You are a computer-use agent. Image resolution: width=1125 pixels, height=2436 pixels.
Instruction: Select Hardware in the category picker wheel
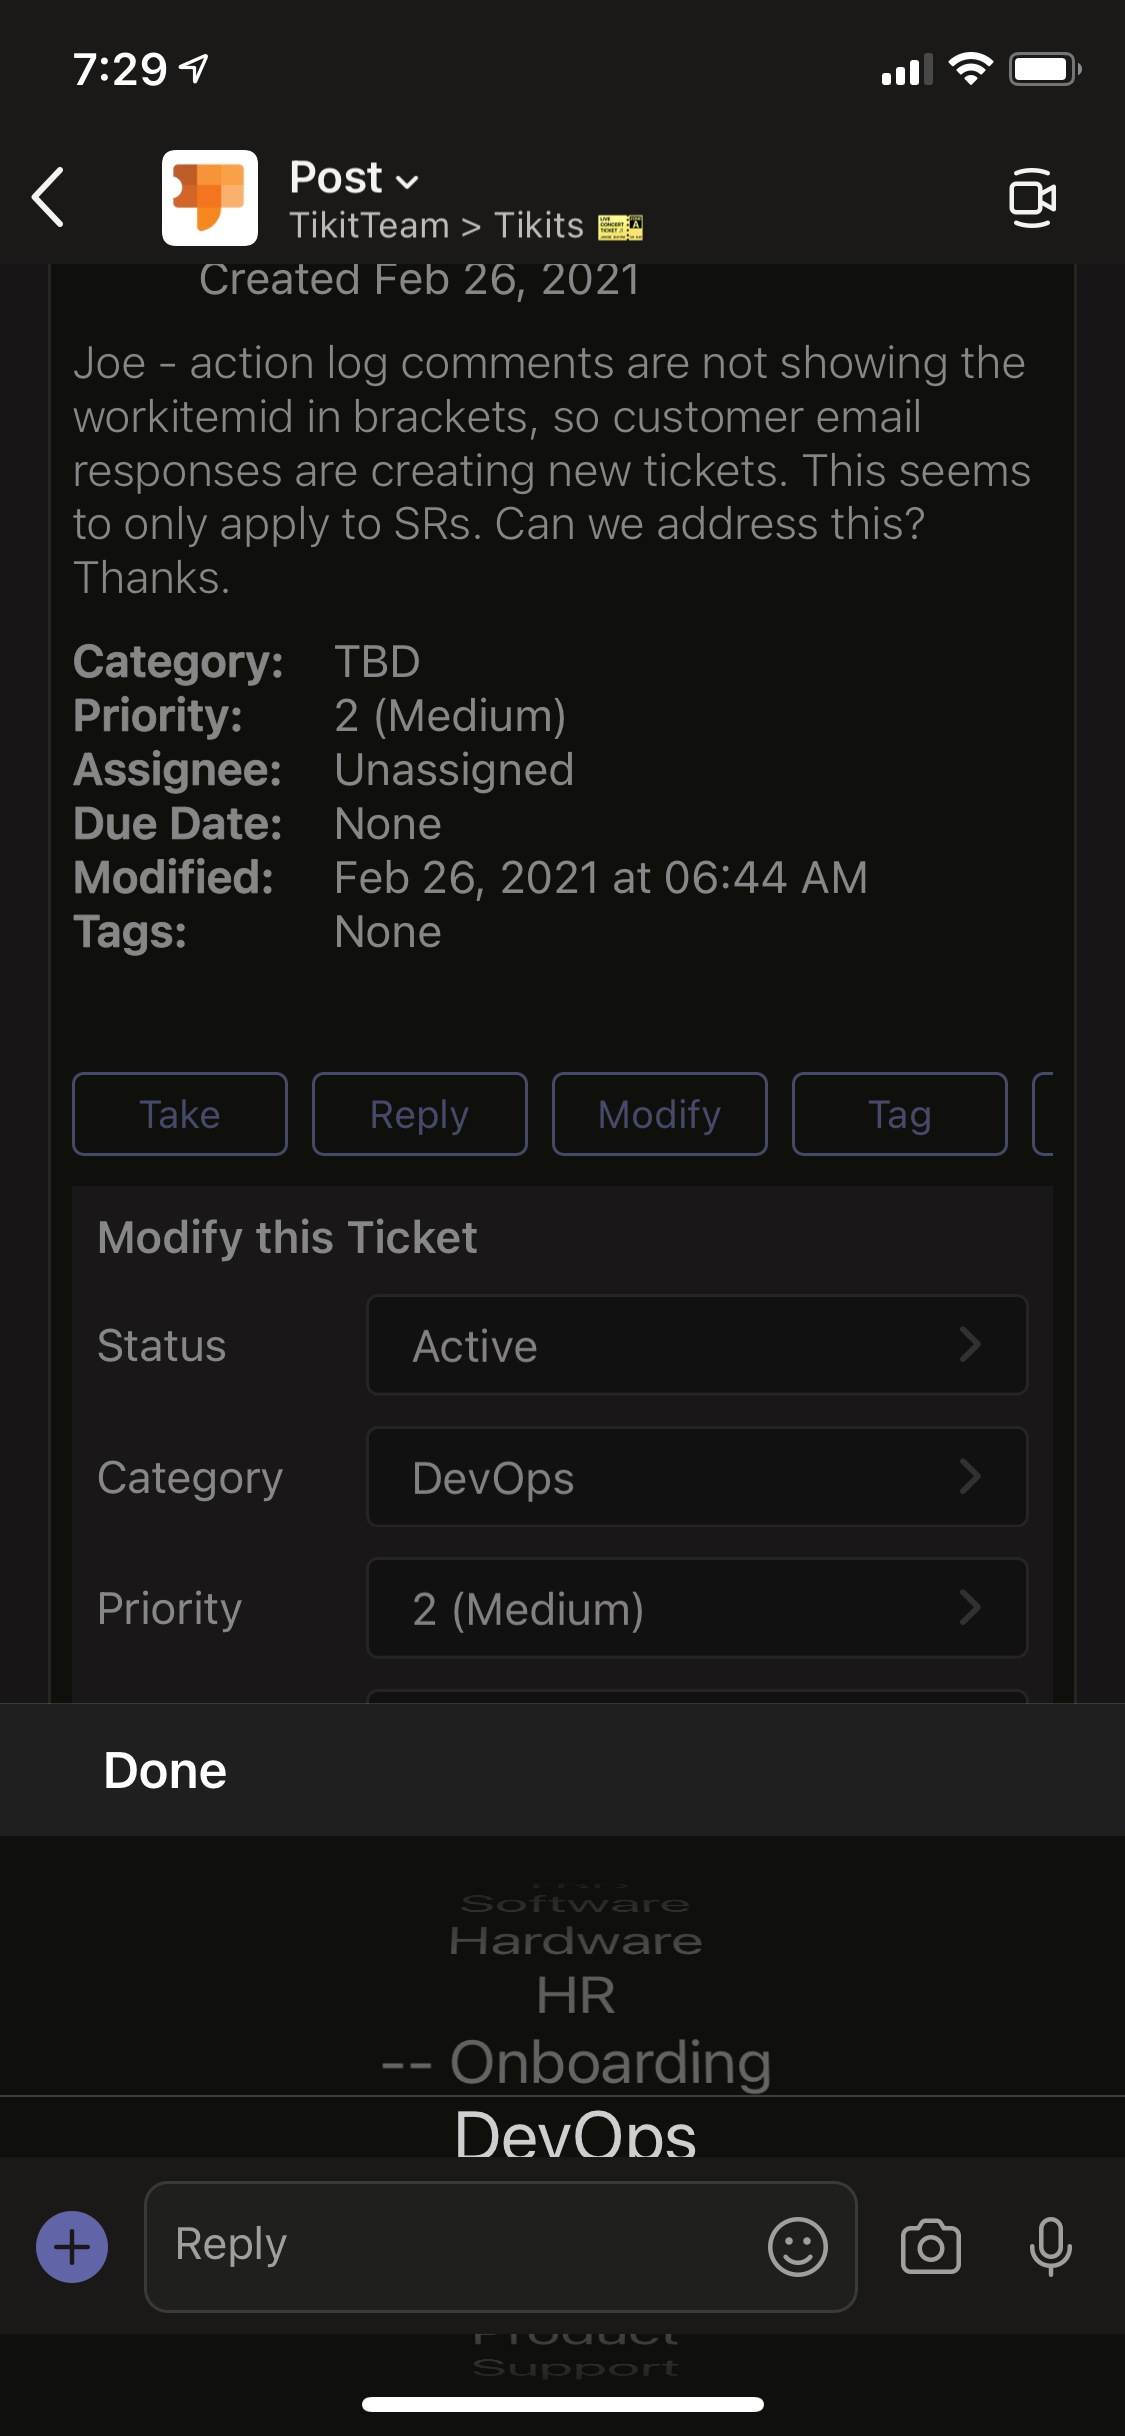(575, 1939)
